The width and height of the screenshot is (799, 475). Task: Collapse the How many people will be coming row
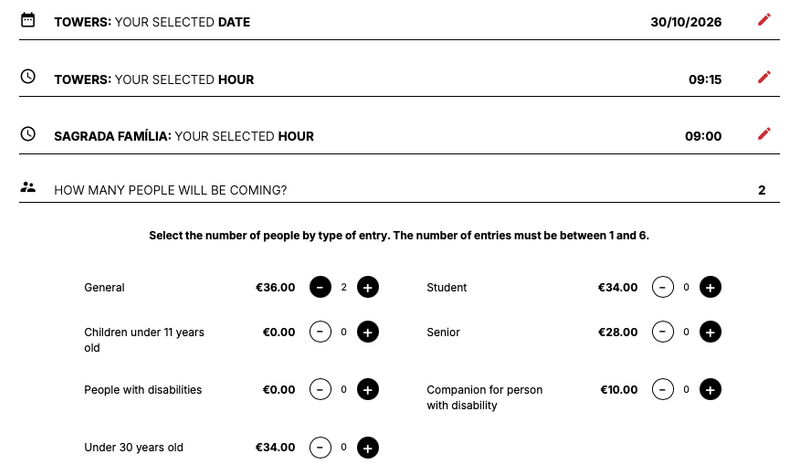(x=399, y=190)
